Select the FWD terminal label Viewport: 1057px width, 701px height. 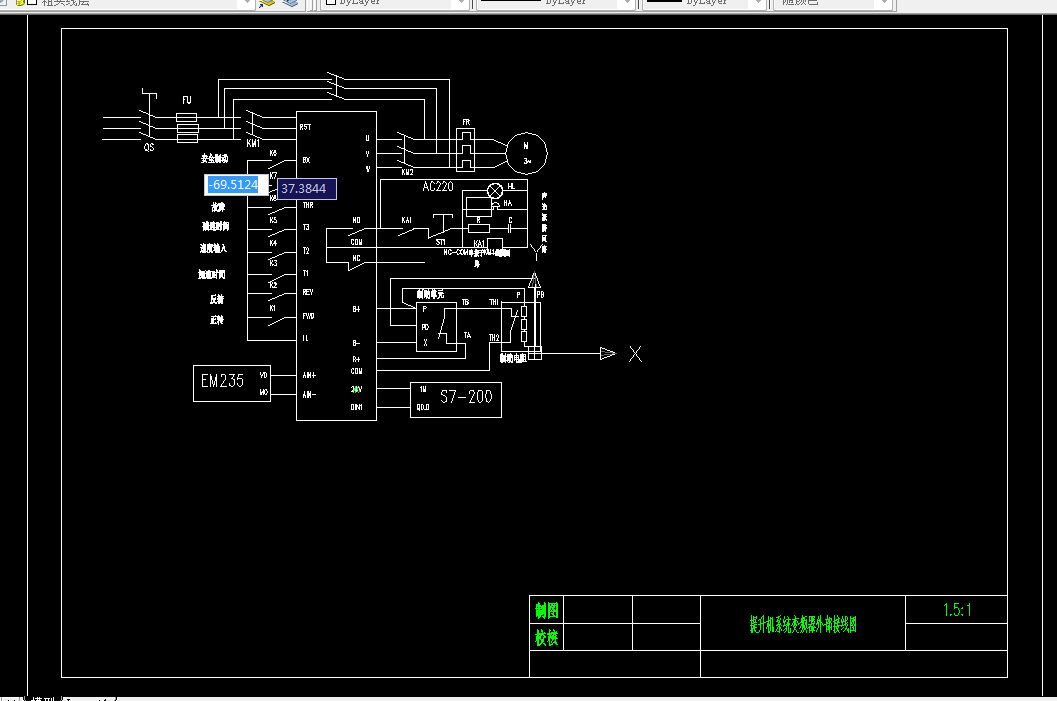tap(308, 315)
